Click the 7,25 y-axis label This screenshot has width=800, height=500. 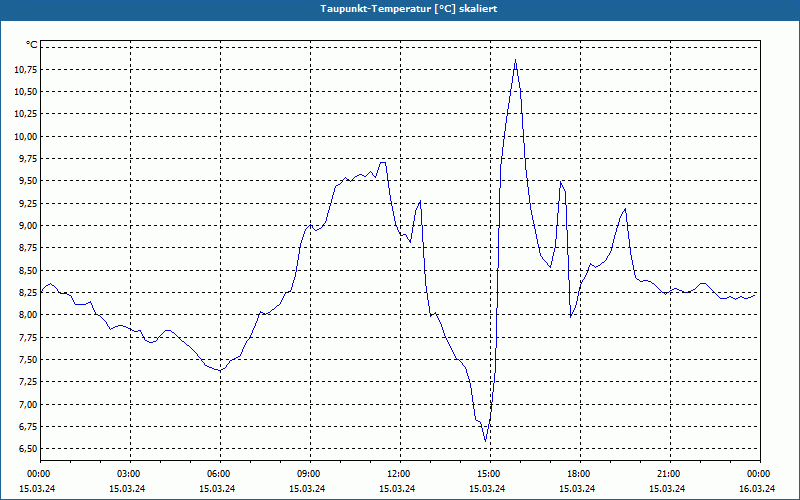click(x=27, y=382)
